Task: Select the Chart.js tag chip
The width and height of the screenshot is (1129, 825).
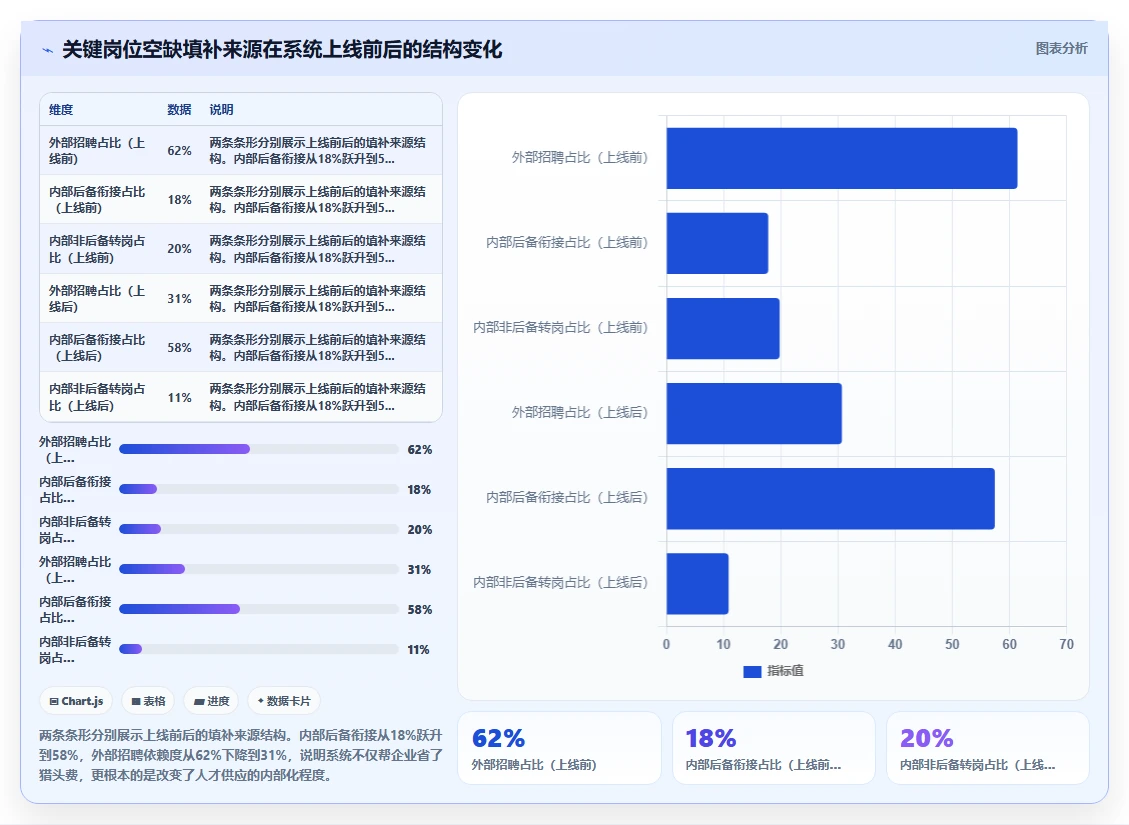Action: pos(76,700)
